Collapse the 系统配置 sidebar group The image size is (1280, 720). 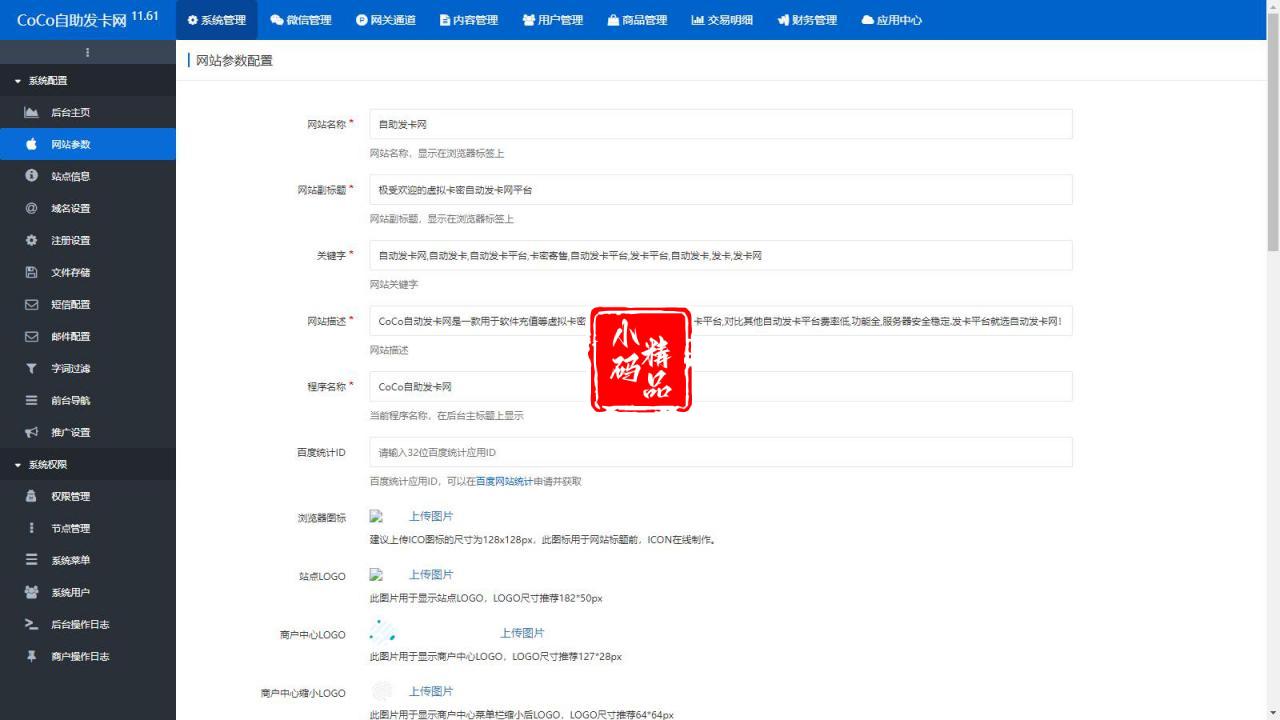[x=88, y=81]
